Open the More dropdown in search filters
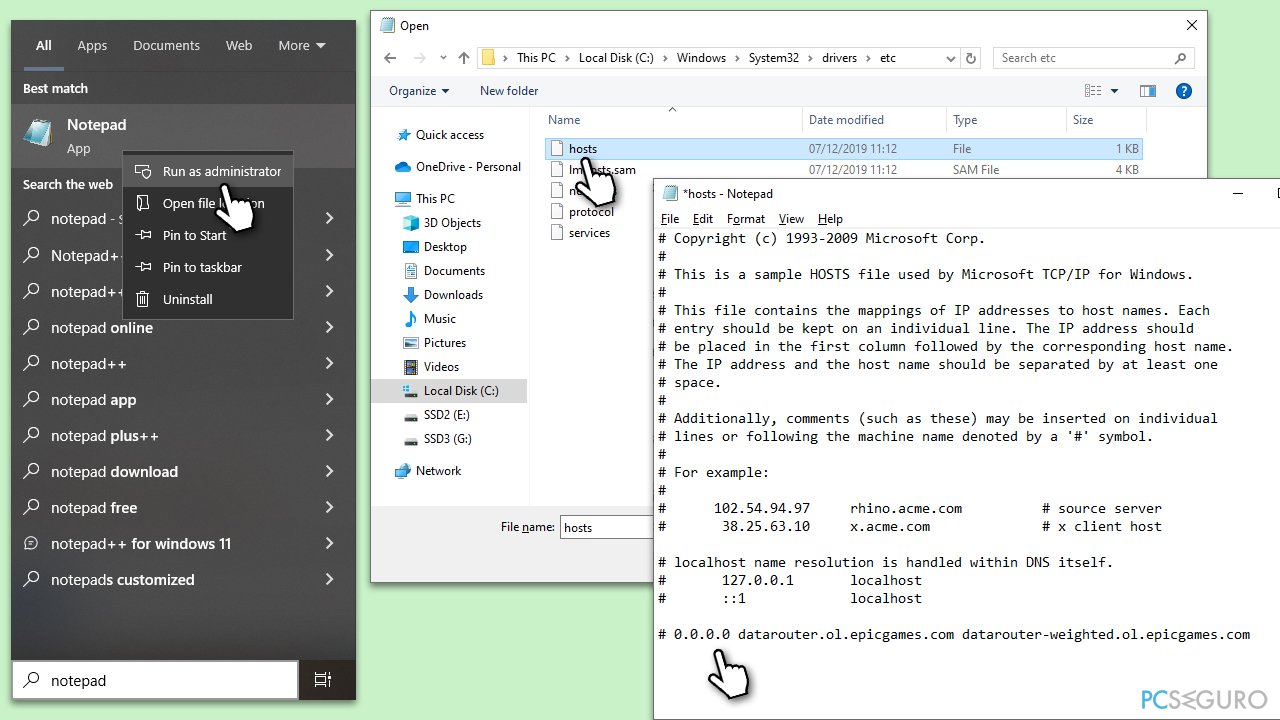The height and width of the screenshot is (720, 1280). (x=302, y=45)
